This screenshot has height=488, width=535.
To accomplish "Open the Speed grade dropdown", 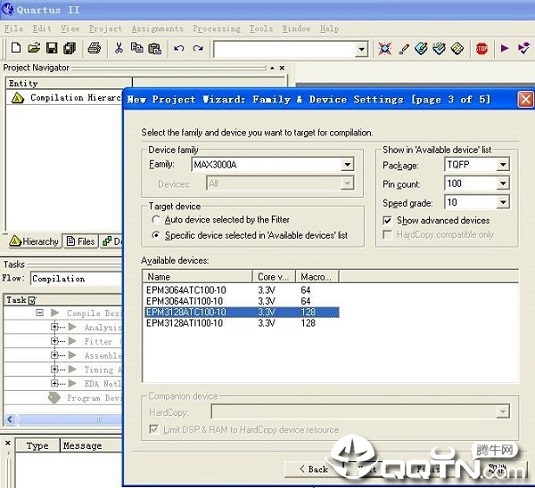I will [x=503, y=202].
